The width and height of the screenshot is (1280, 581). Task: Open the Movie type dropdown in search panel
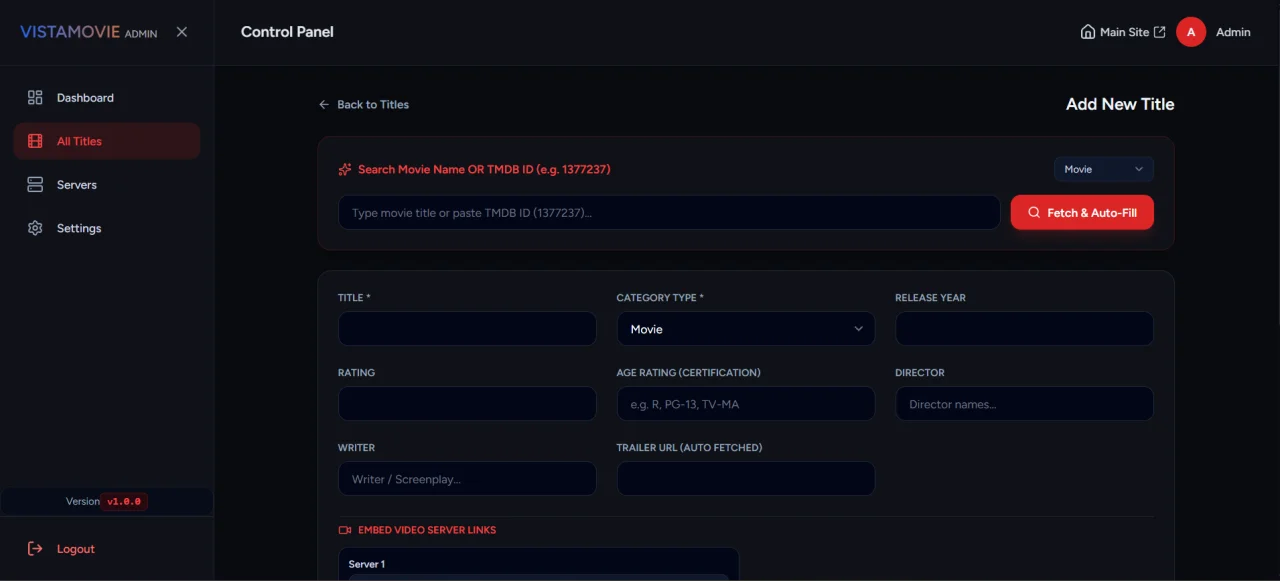tap(1104, 169)
